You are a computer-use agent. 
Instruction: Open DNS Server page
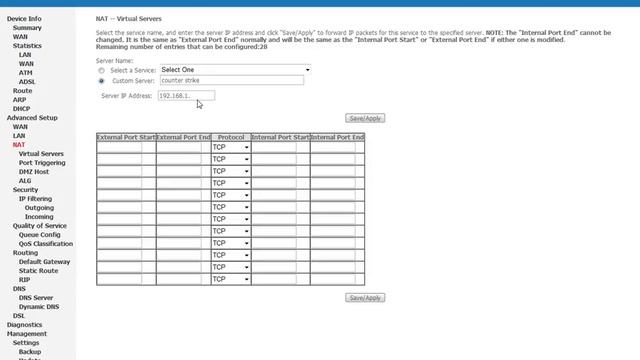pyautogui.click(x=36, y=298)
